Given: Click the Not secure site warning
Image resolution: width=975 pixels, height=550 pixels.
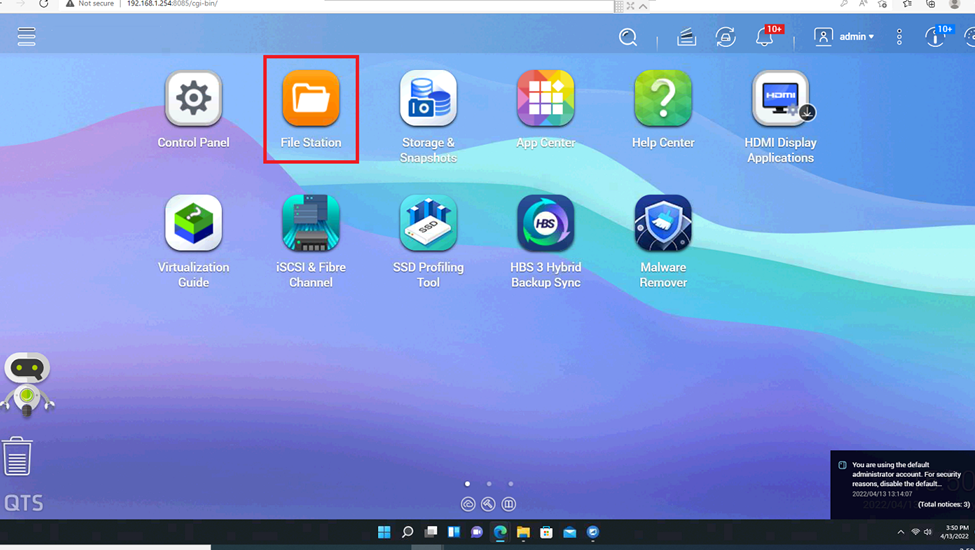Looking at the screenshot, I should click(x=91, y=4).
